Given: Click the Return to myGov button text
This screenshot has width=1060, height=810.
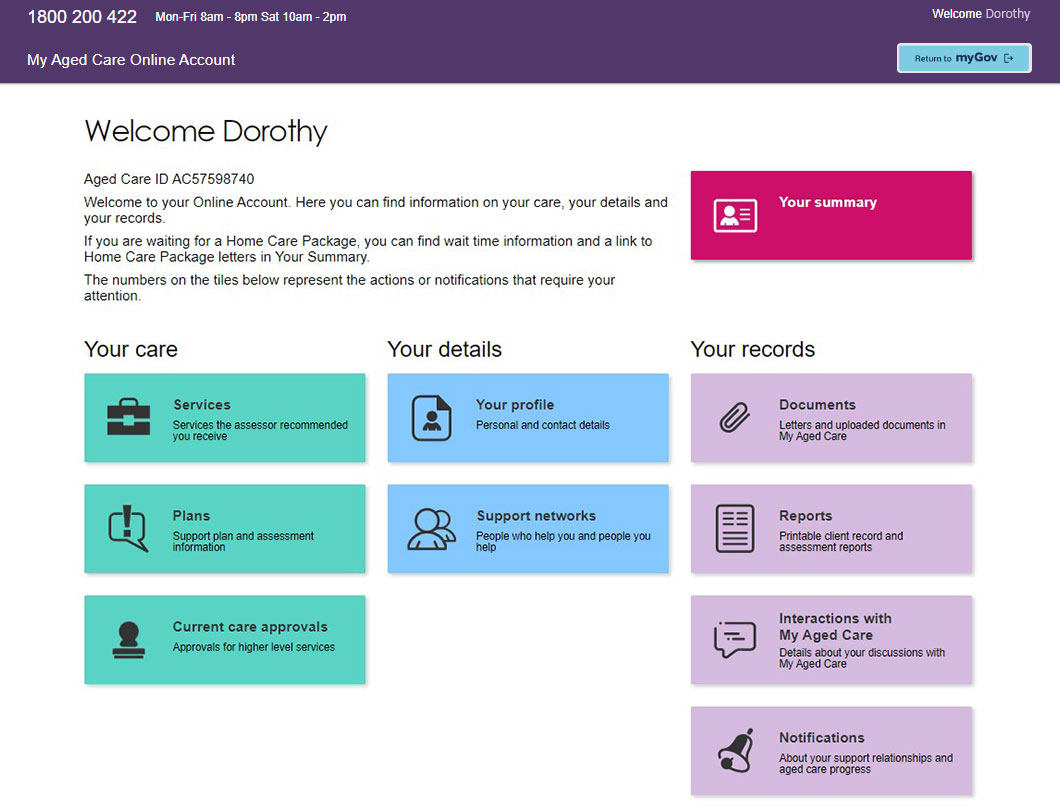Looking at the screenshot, I should pyautogui.click(x=956, y=58).
